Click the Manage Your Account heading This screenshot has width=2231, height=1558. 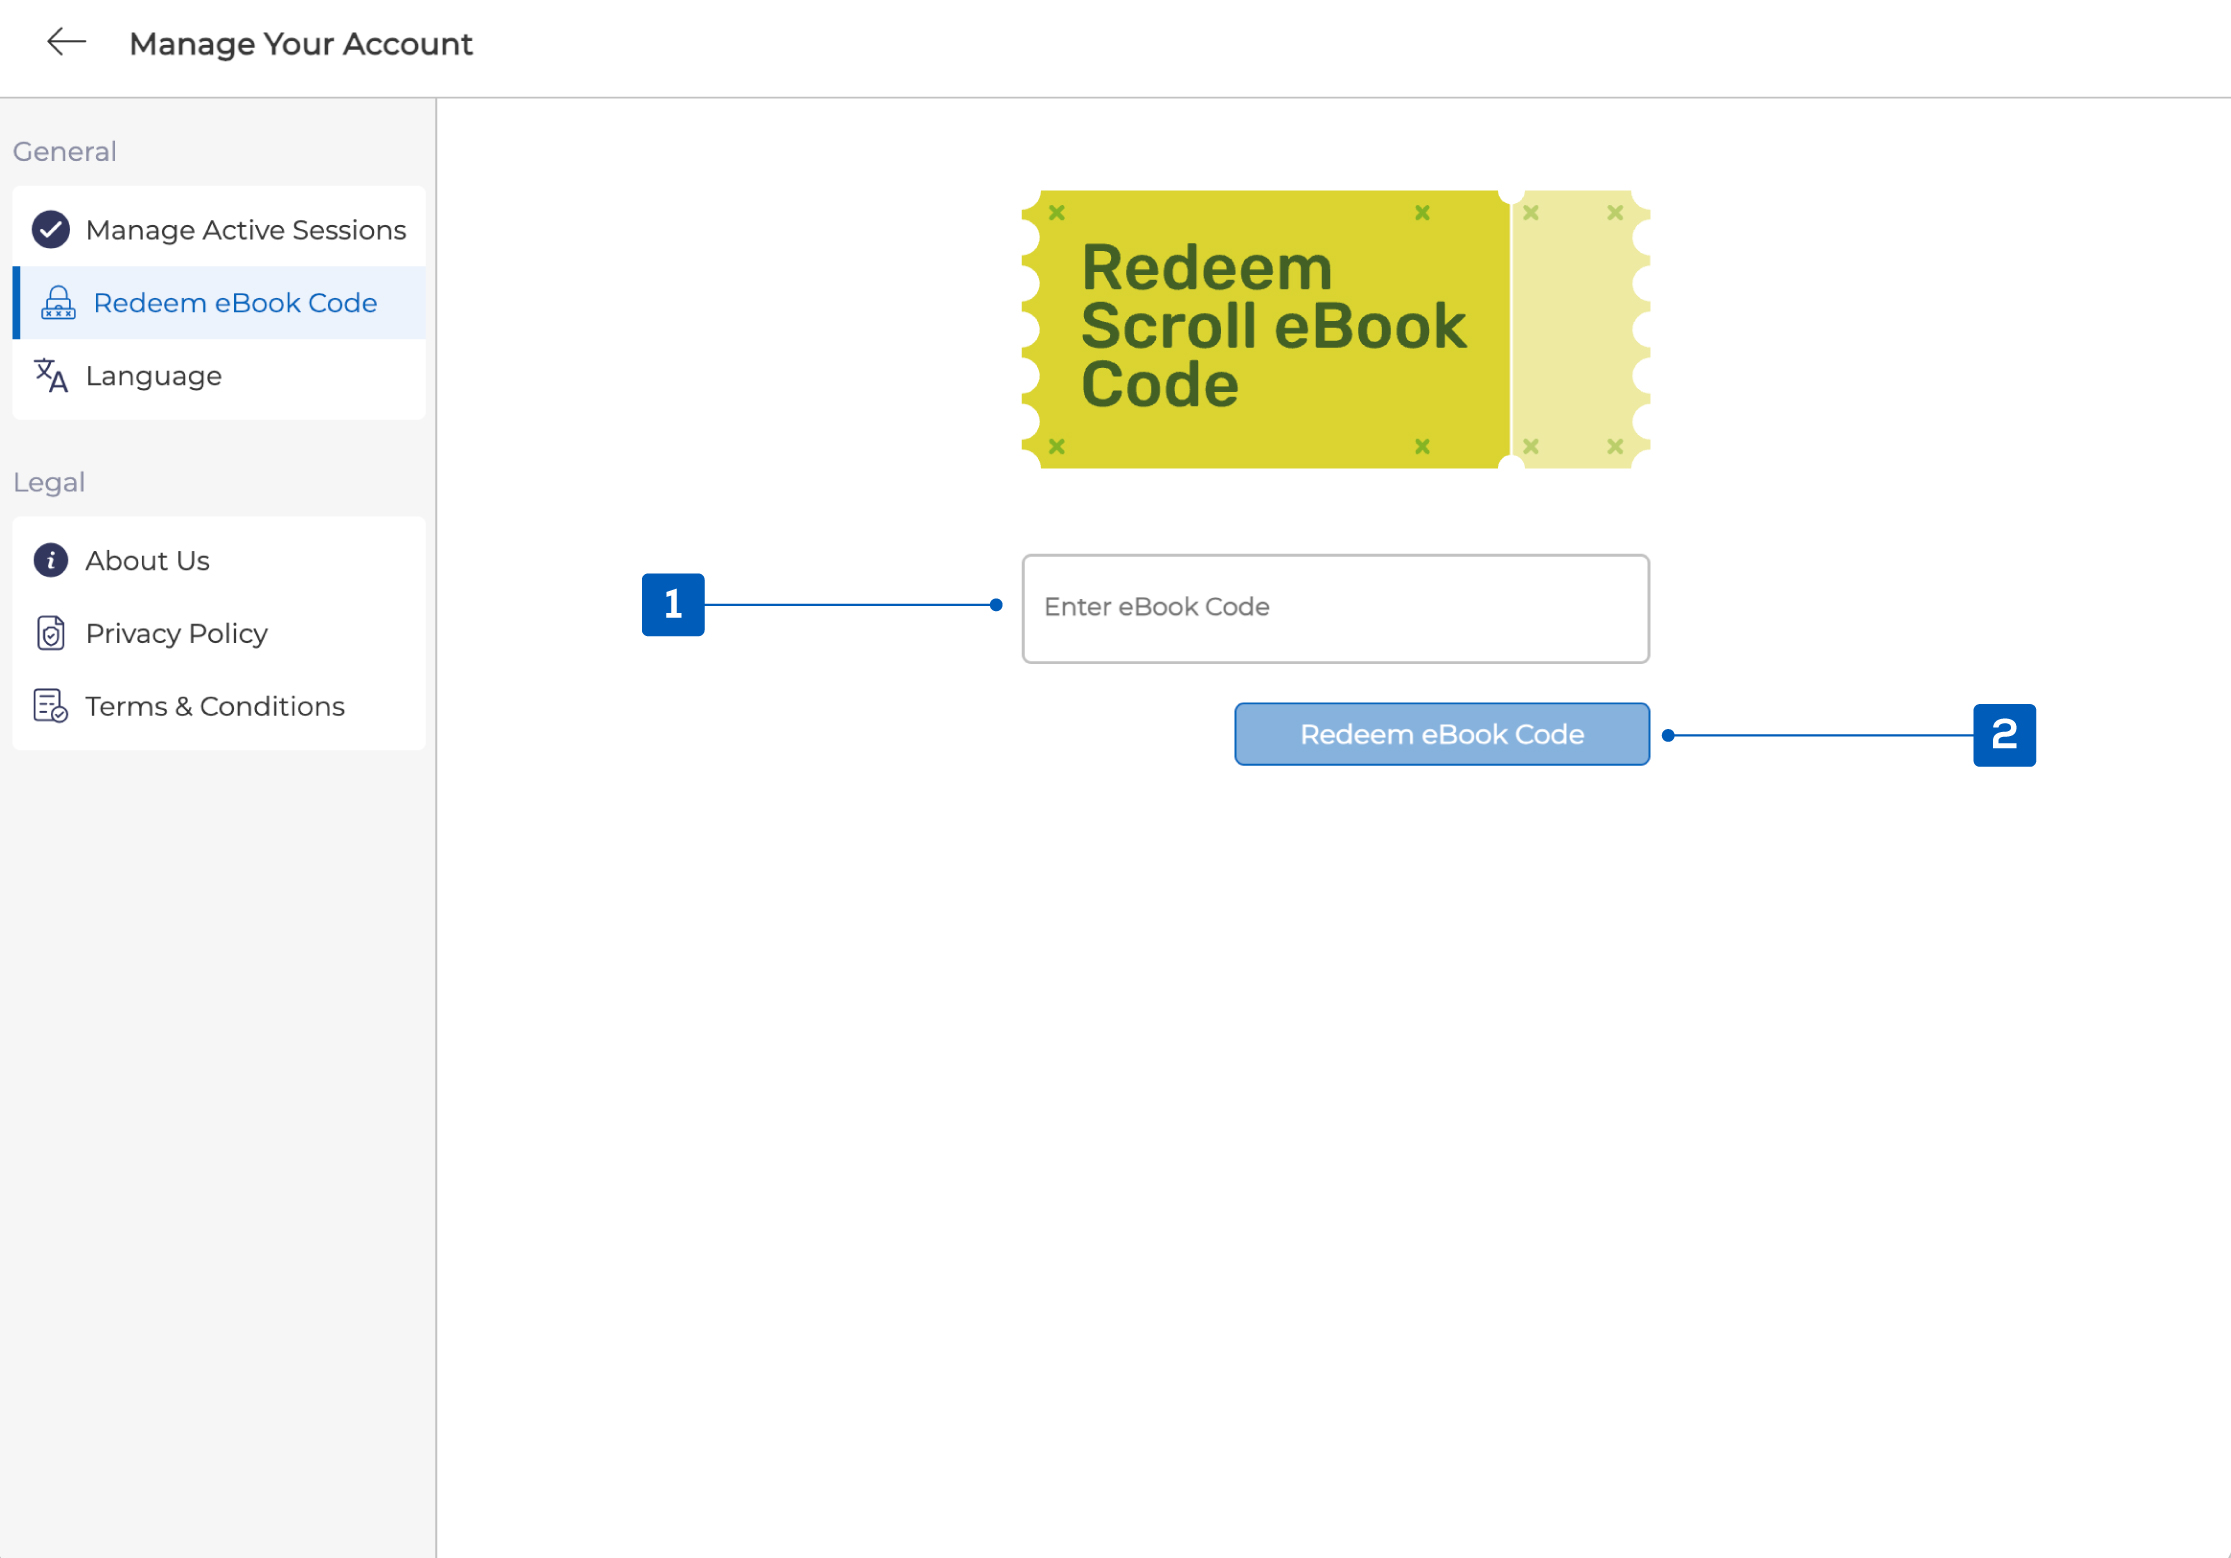pos(300,44)
